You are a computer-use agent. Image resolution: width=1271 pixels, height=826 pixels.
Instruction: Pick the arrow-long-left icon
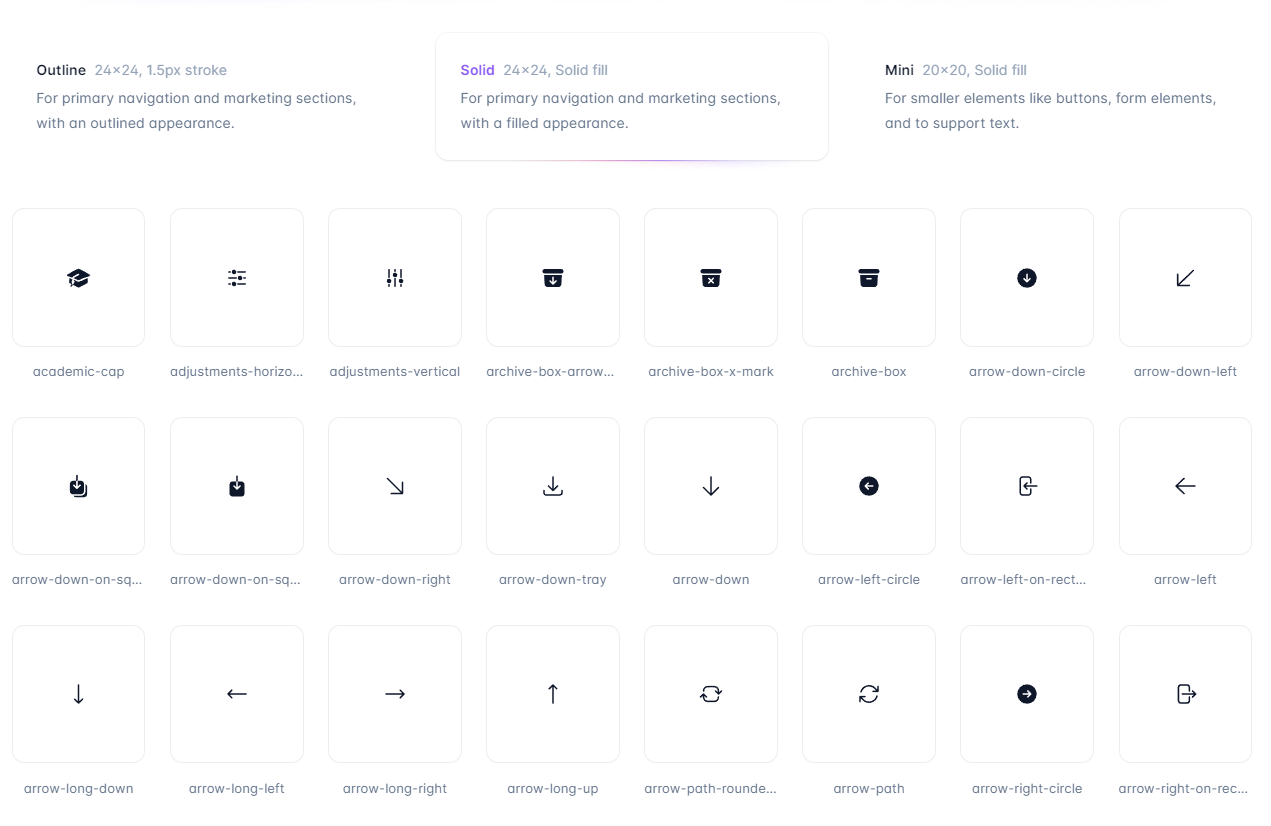[x=237, y=694]
